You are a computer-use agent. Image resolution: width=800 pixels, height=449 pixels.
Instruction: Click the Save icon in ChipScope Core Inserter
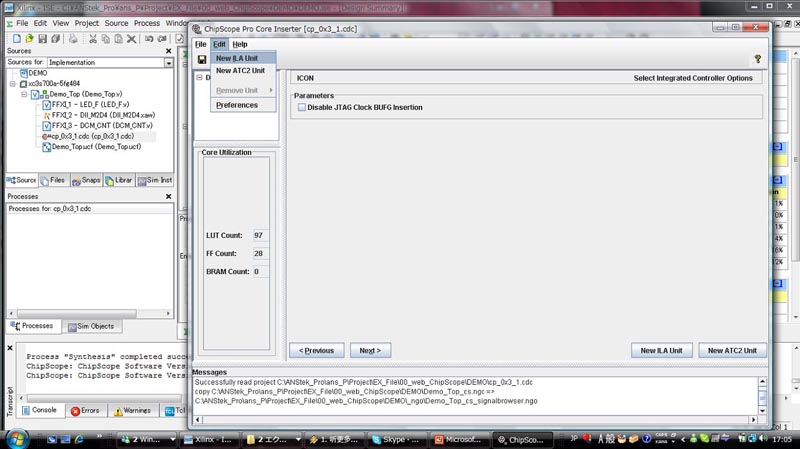click(202, 60)
